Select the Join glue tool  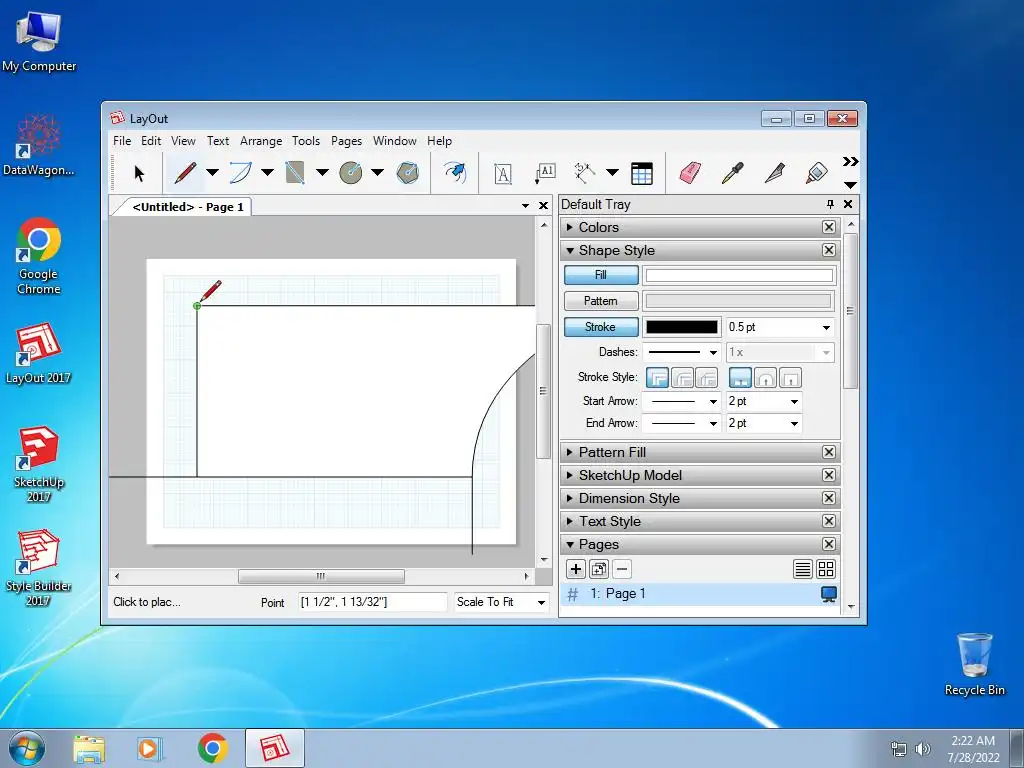click(x=816, y=173)
